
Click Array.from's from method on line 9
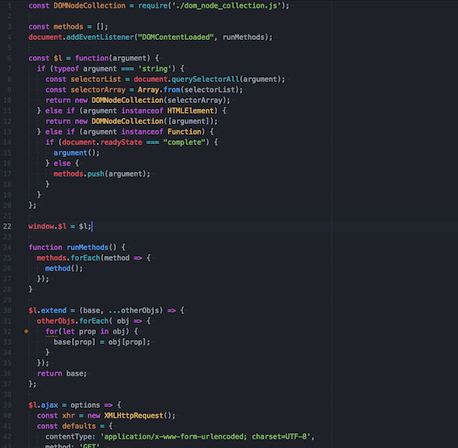[172, 90]
